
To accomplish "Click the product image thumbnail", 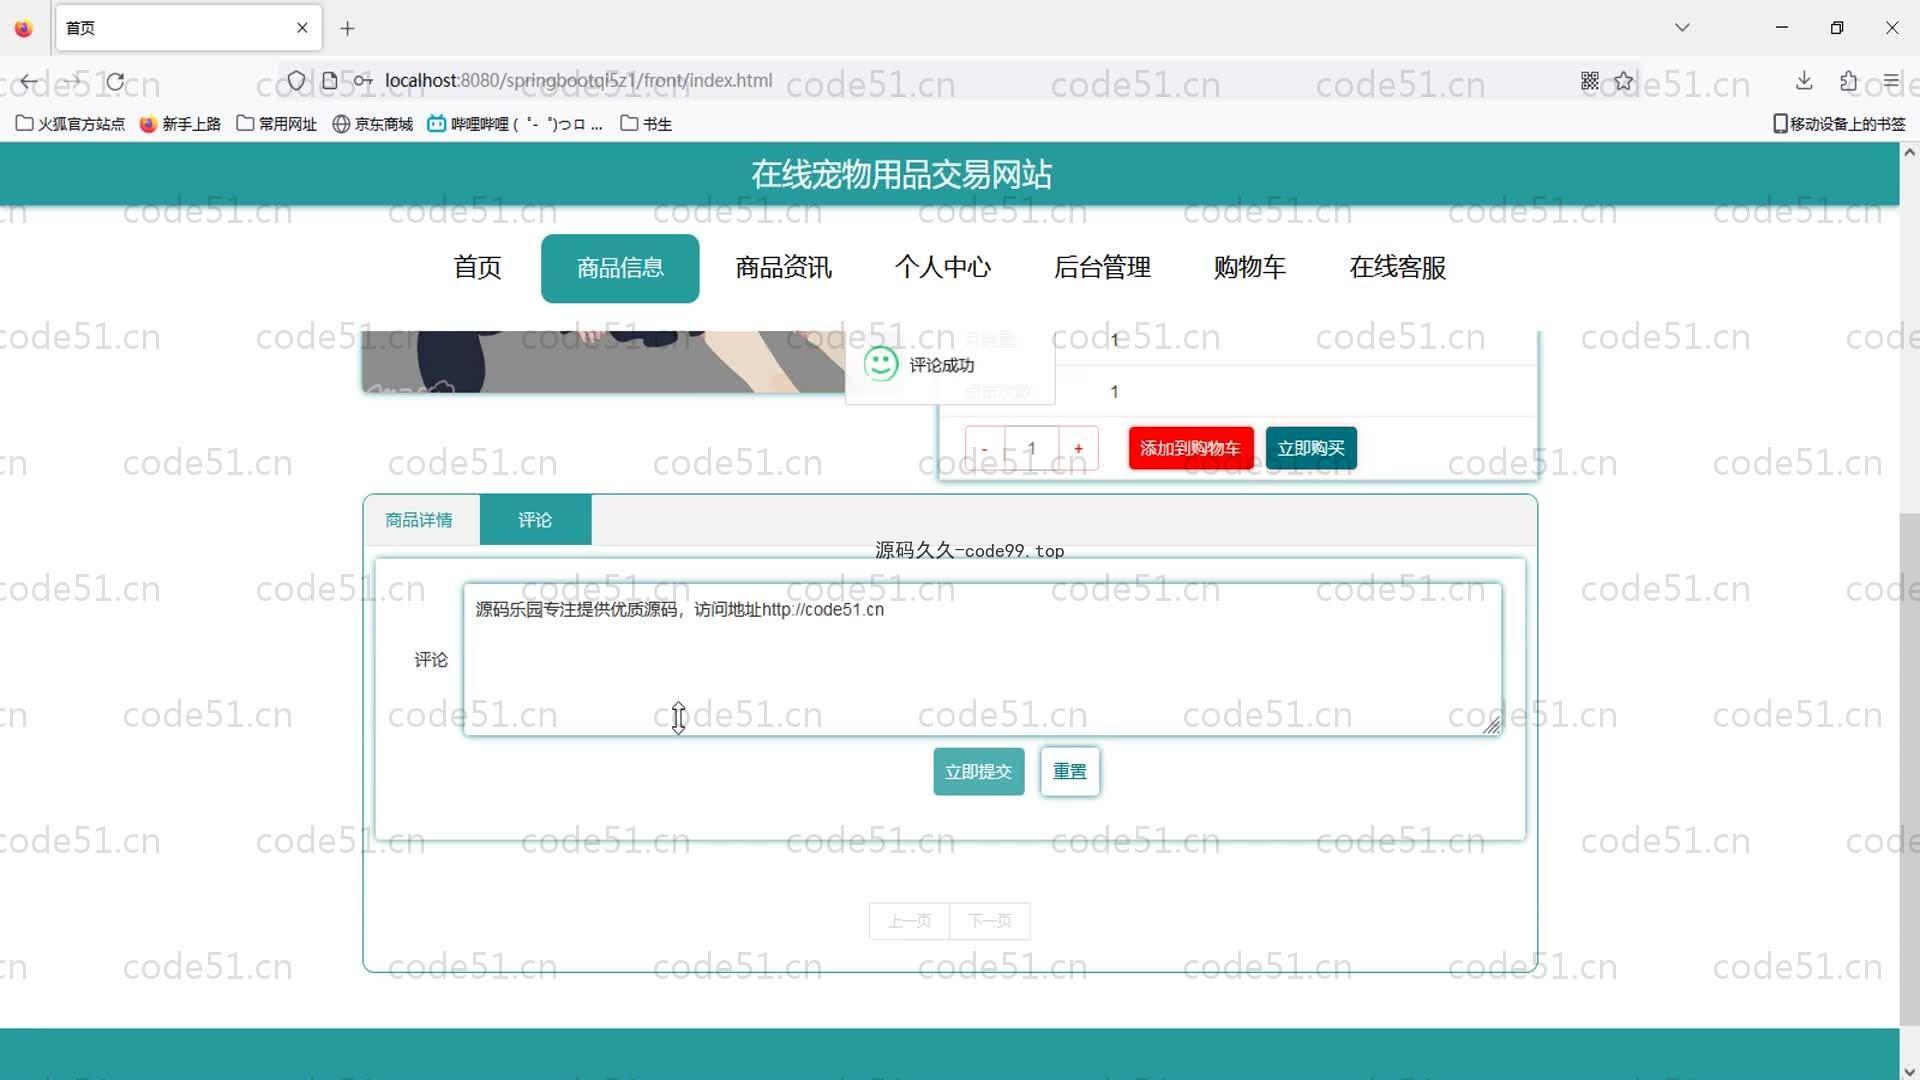I will pyautogui.click(x=603, y=362).
